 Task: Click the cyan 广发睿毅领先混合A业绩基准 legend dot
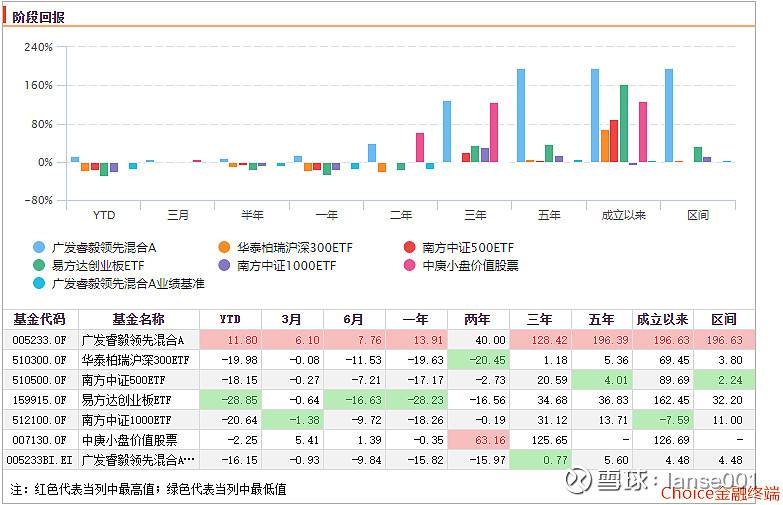click(39, 283)
